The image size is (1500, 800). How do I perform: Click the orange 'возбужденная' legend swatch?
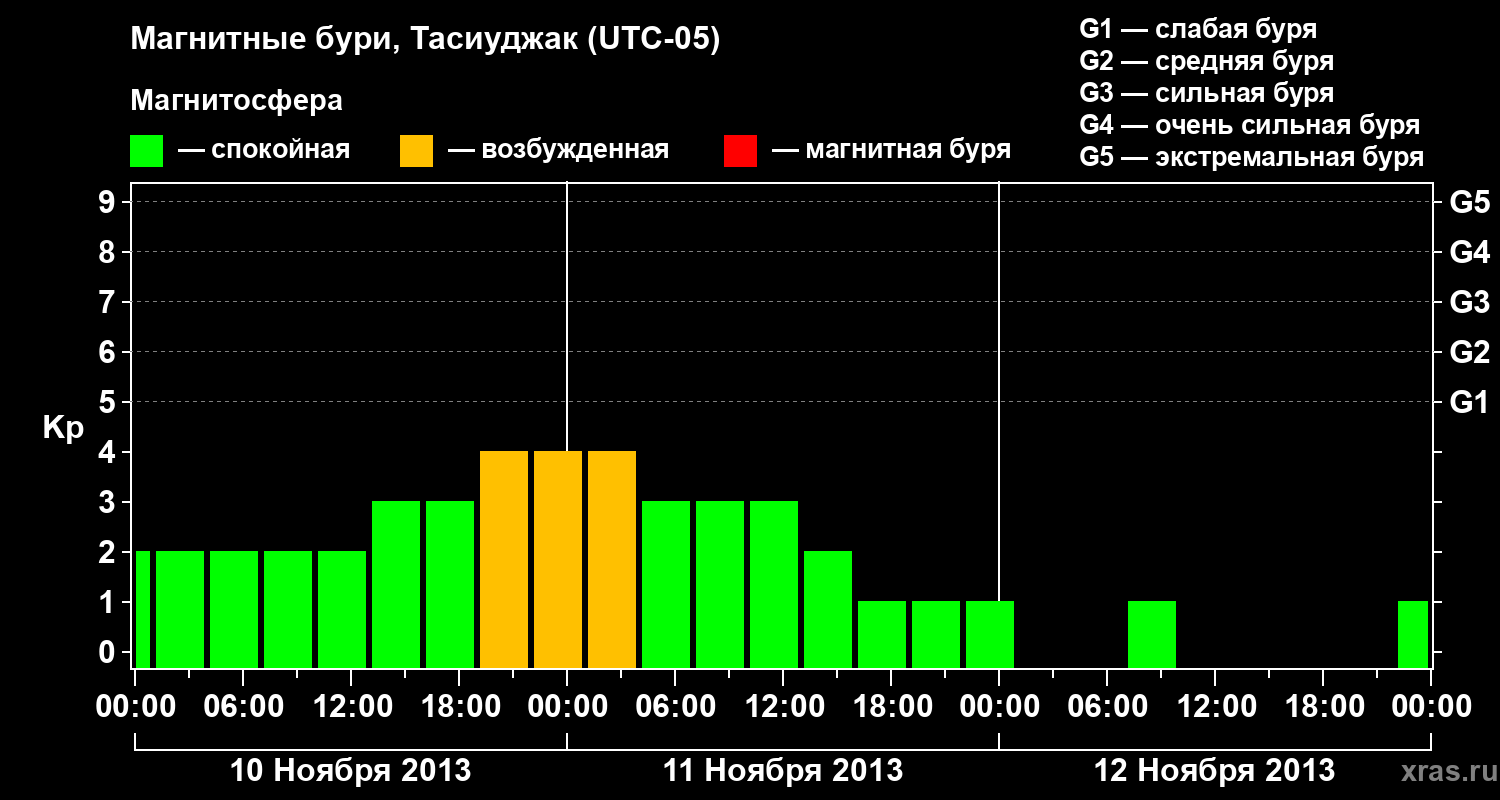pos(416,151)
